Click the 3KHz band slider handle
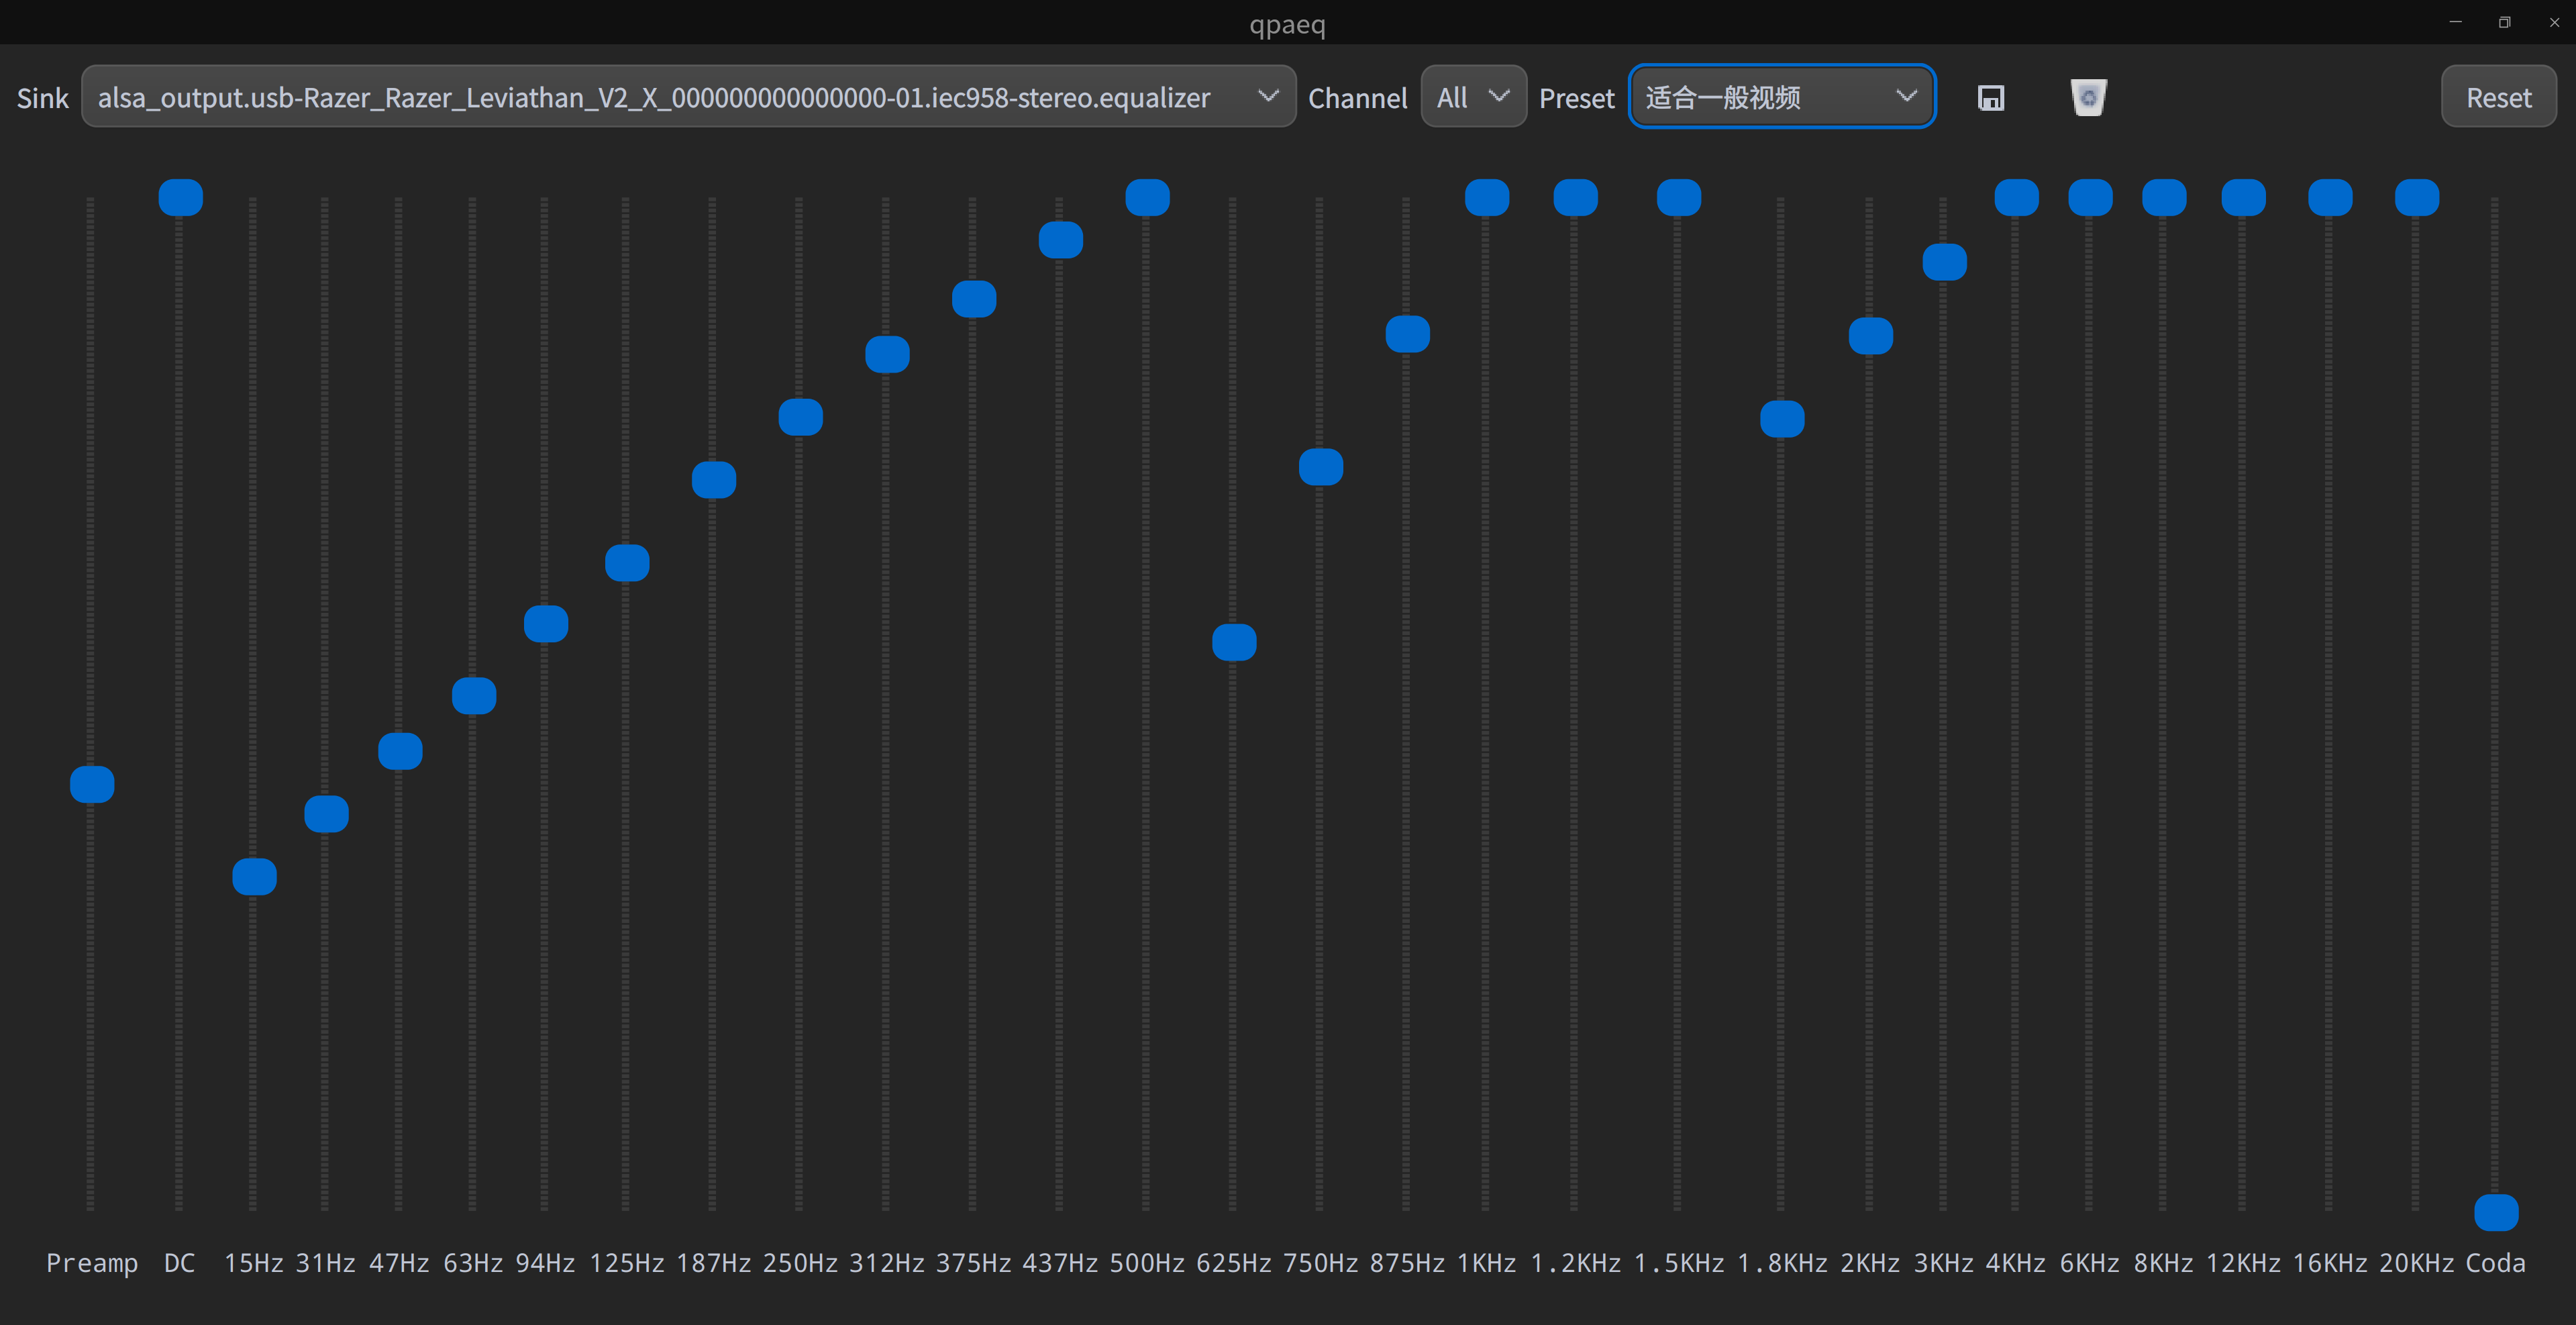Screen dimensions: 2576x1325 pyautogui.click(x=1944, y=262)
